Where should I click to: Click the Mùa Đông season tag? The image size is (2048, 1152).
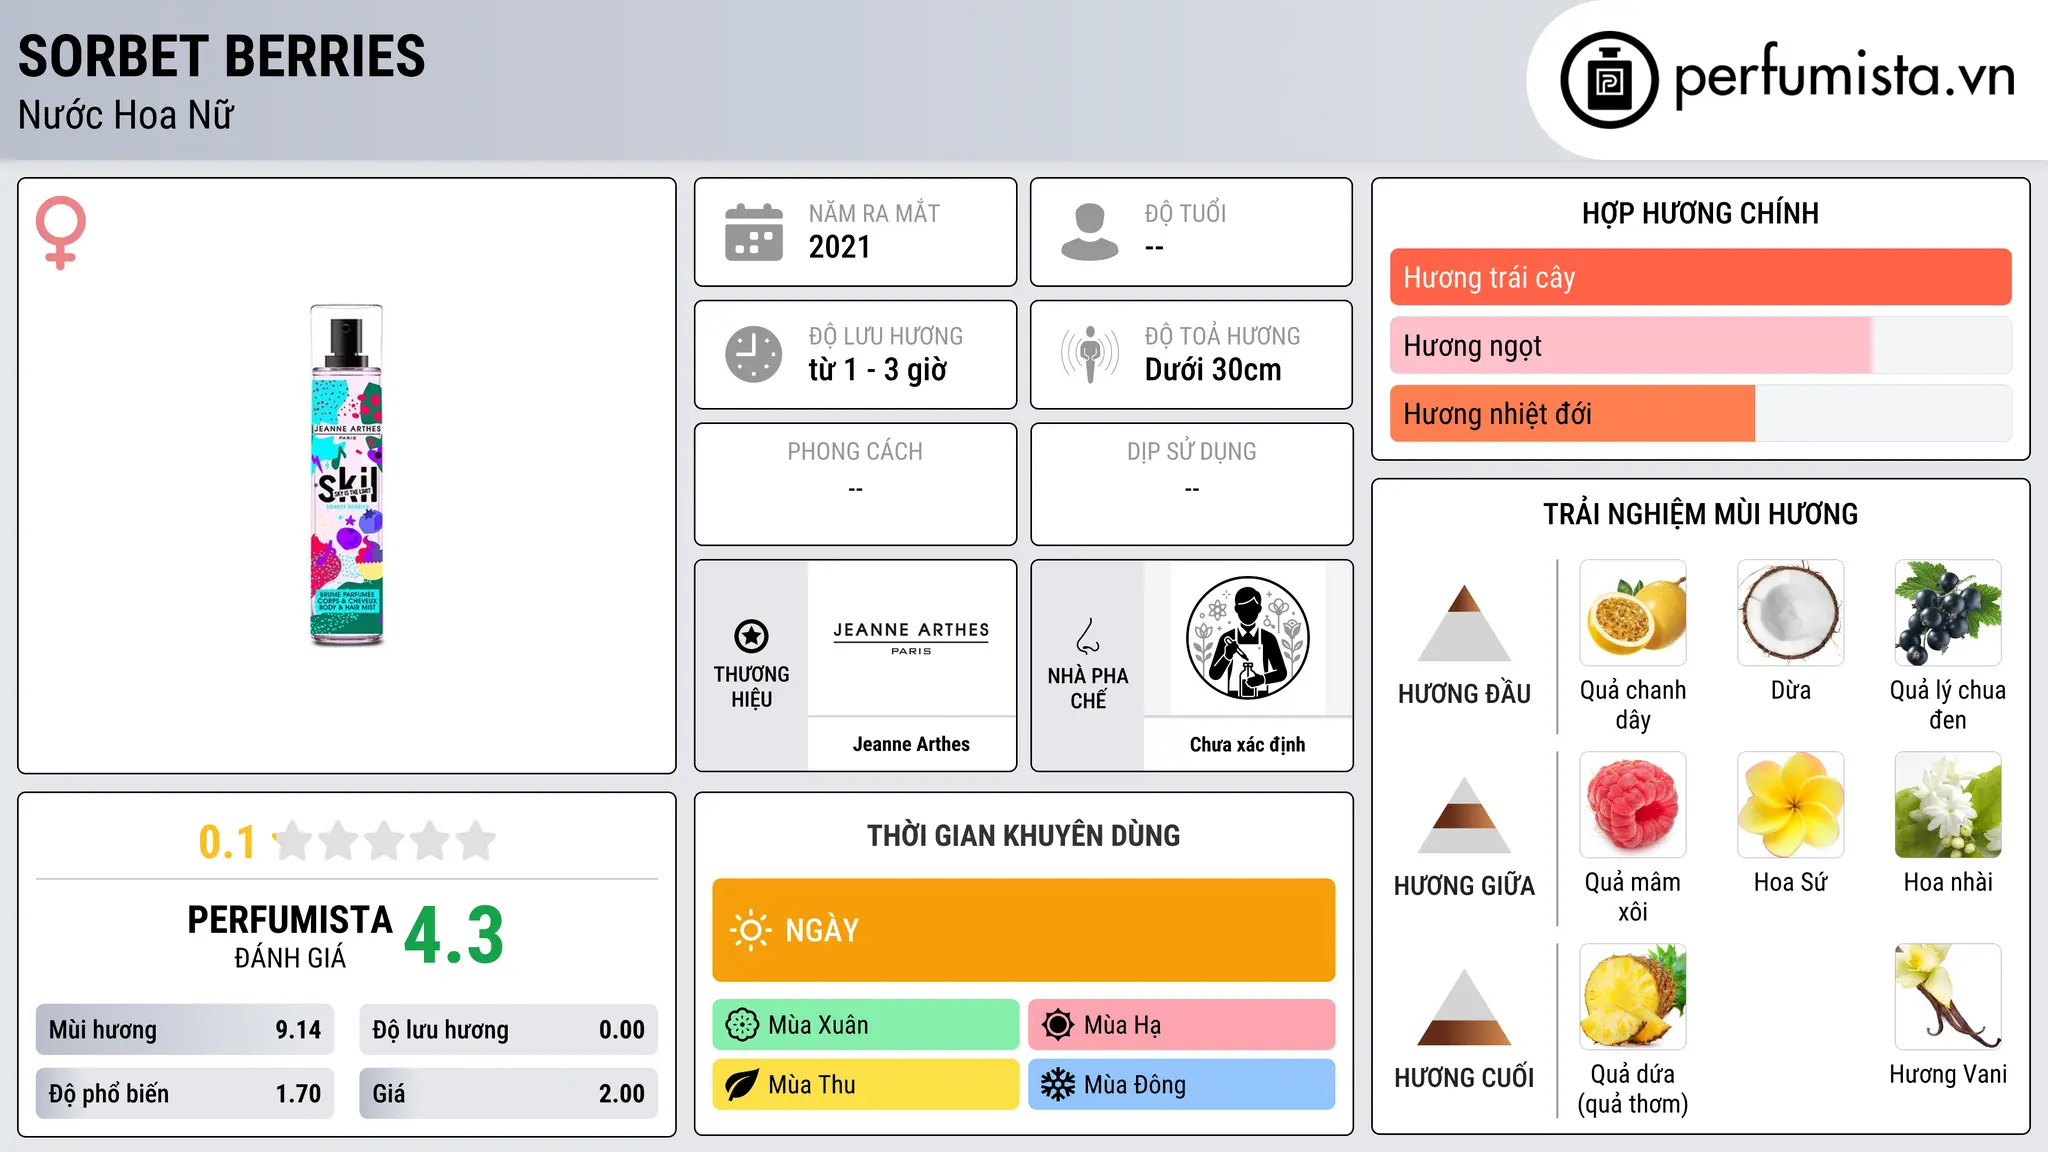[1181, 1085]
